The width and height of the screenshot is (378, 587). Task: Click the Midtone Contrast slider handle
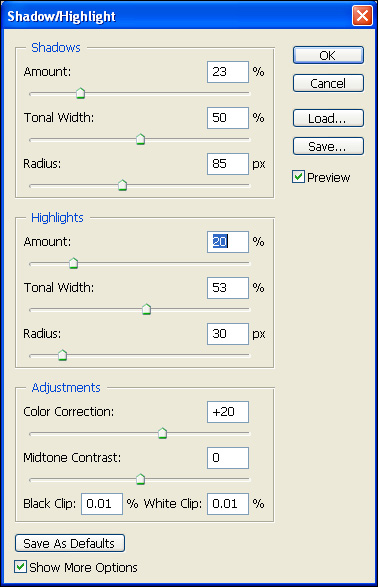click(140, 479)
